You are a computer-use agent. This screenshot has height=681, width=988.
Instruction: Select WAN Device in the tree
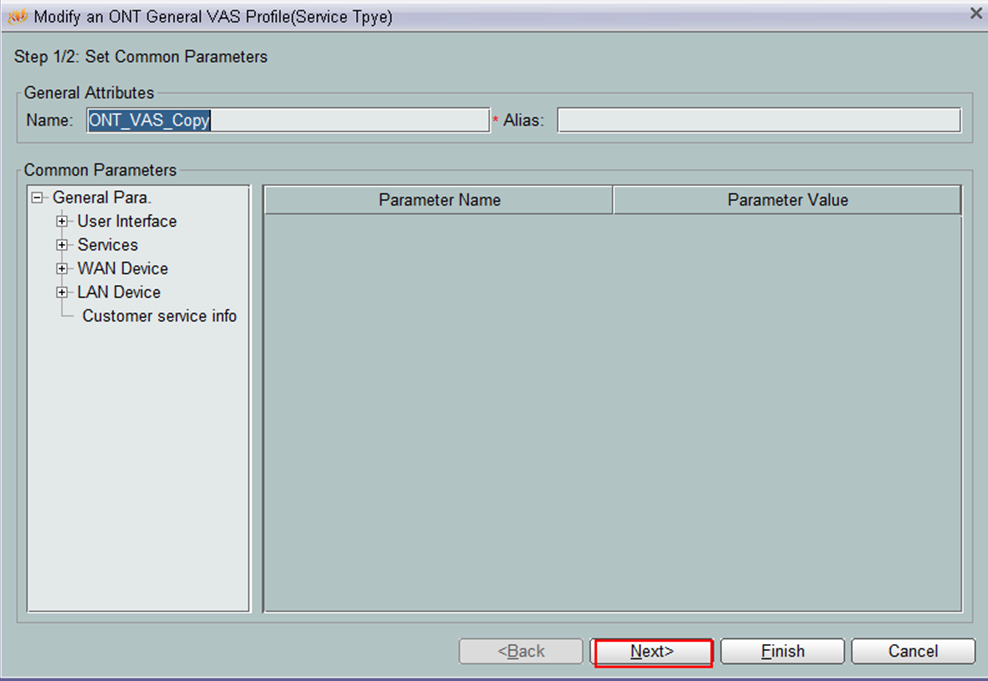click(x=123, y=269)
